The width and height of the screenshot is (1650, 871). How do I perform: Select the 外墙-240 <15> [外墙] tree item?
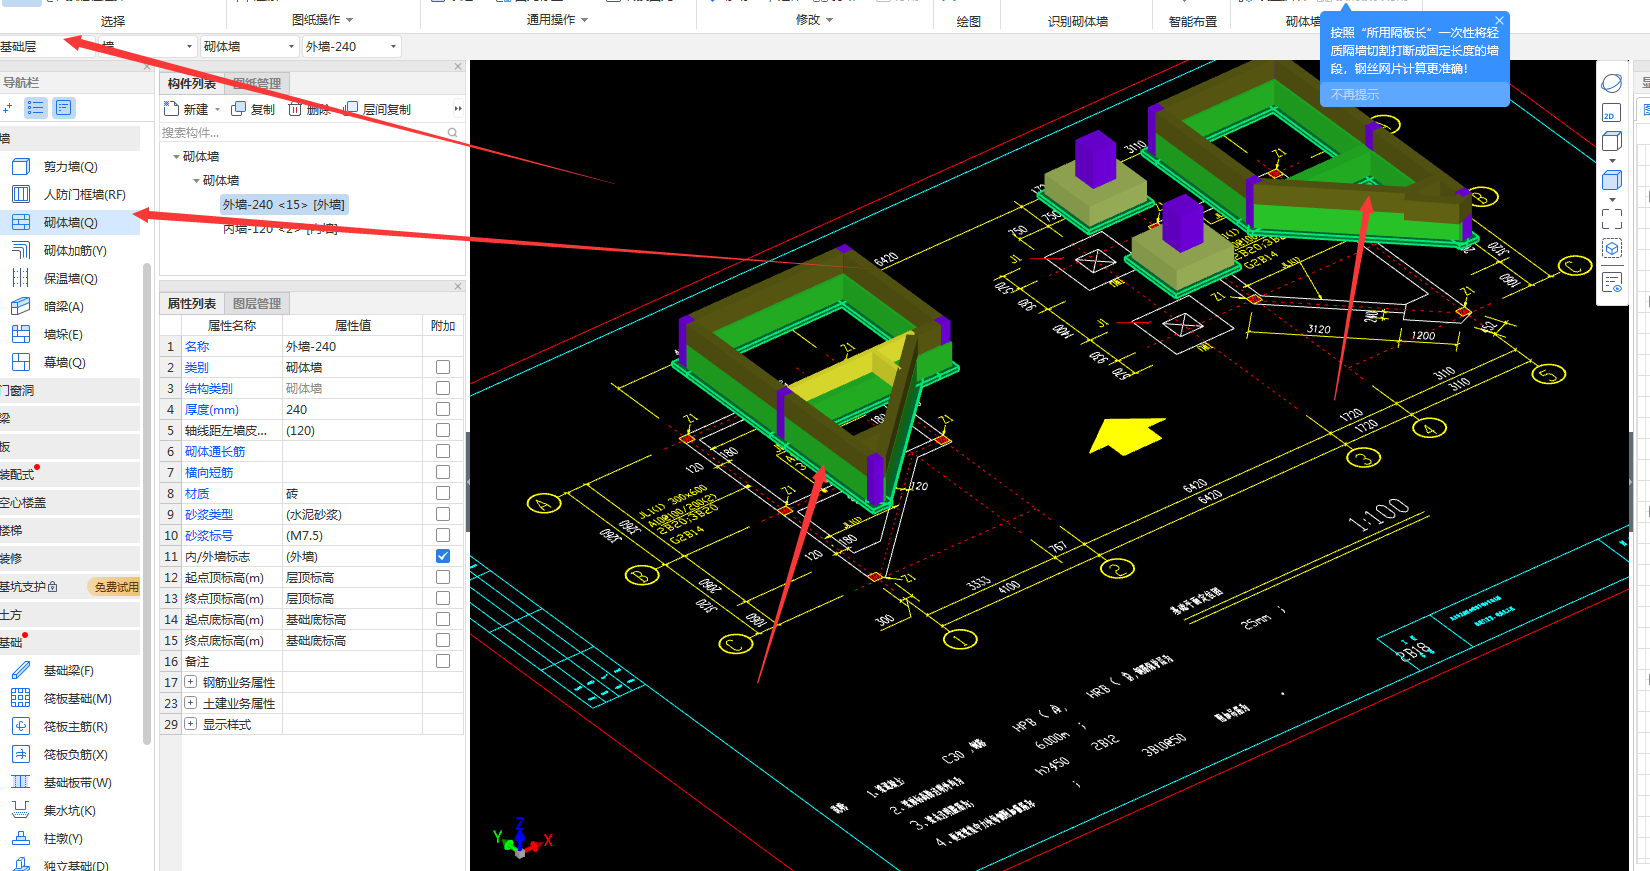pos(284,205)
